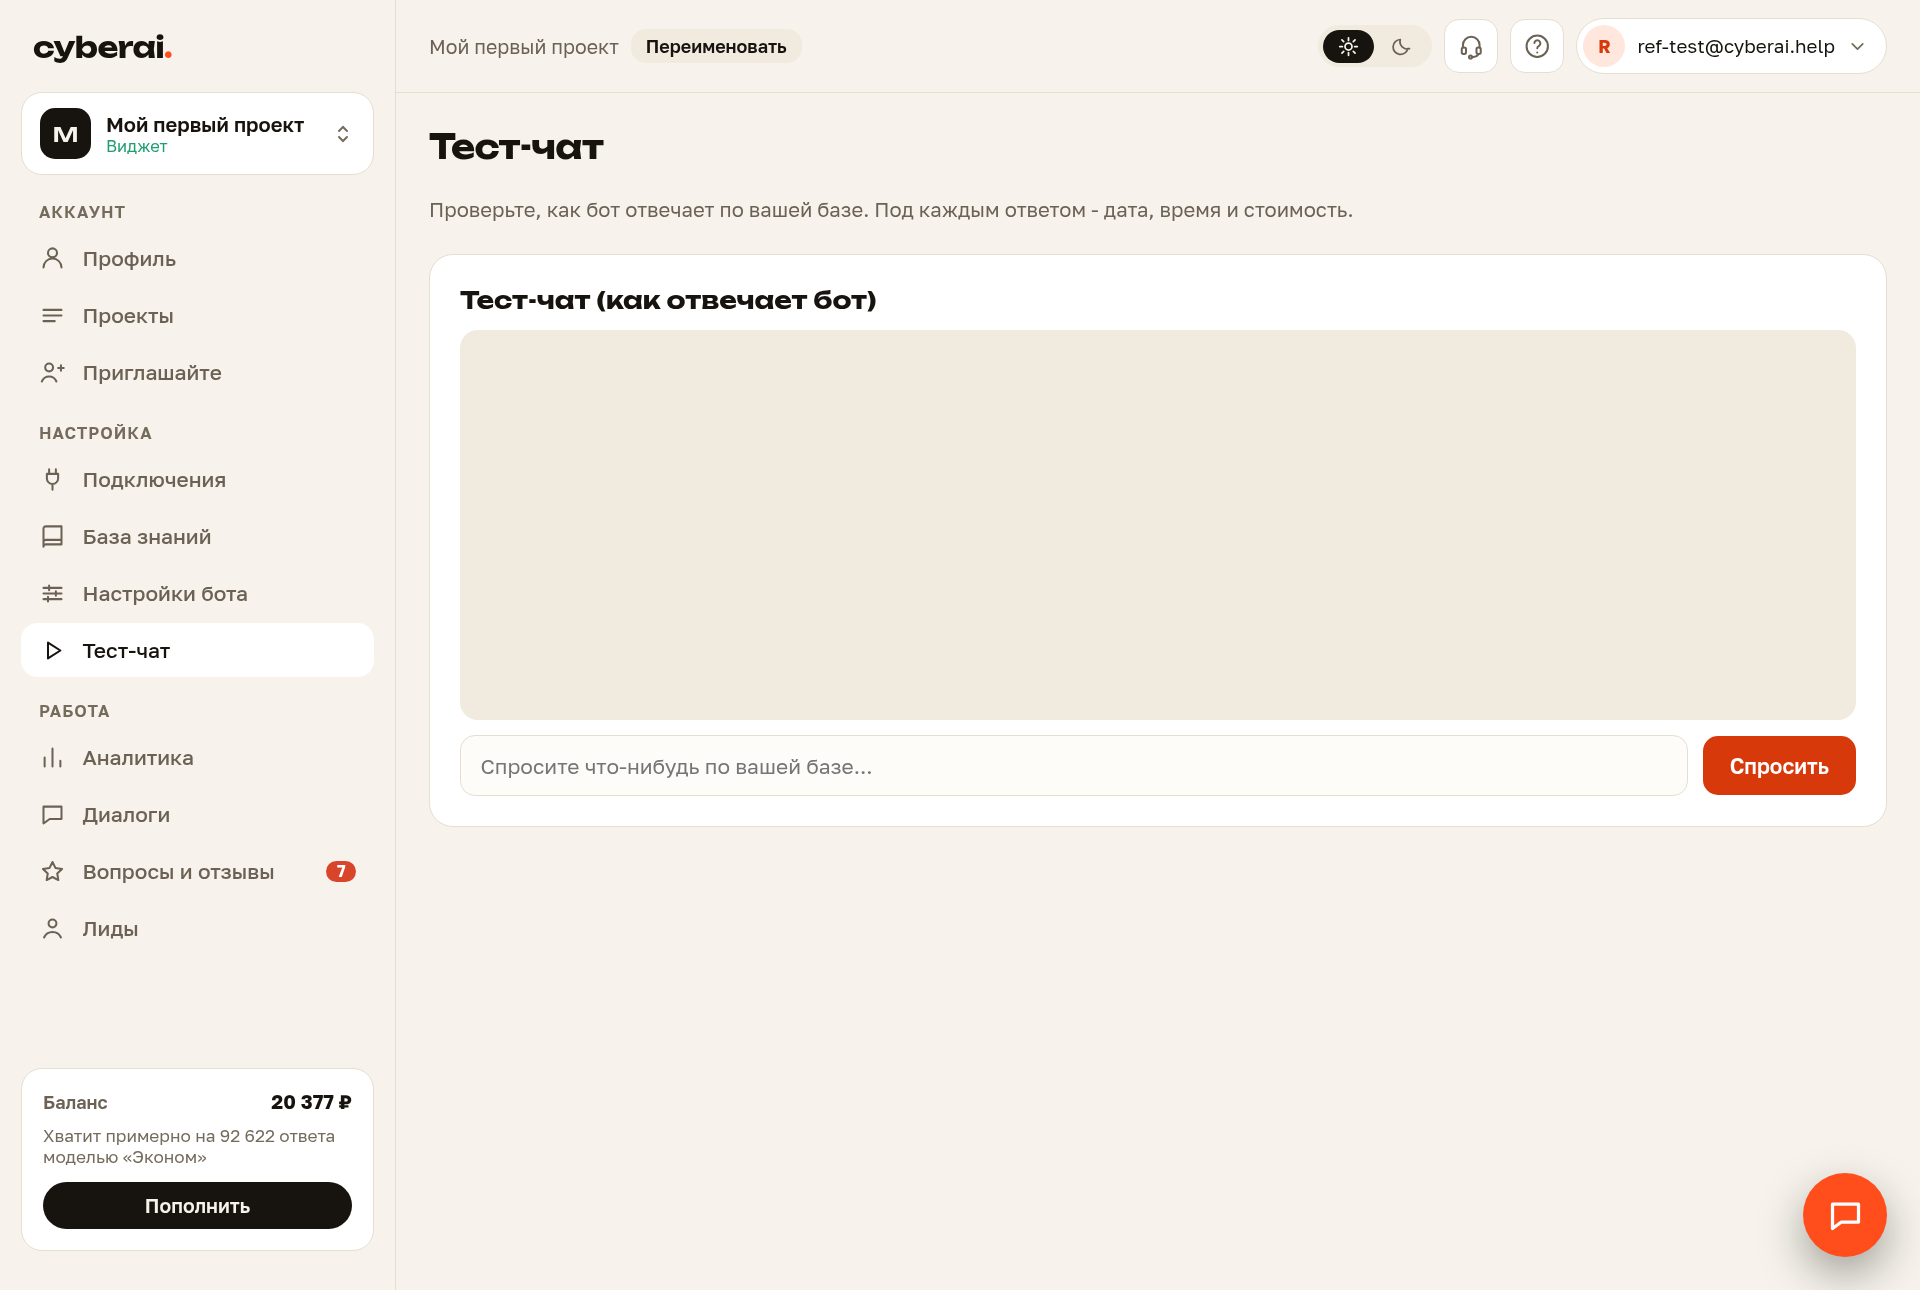Open База знаний book icon
The image size is (1920, 1290).
pos(53,537)
